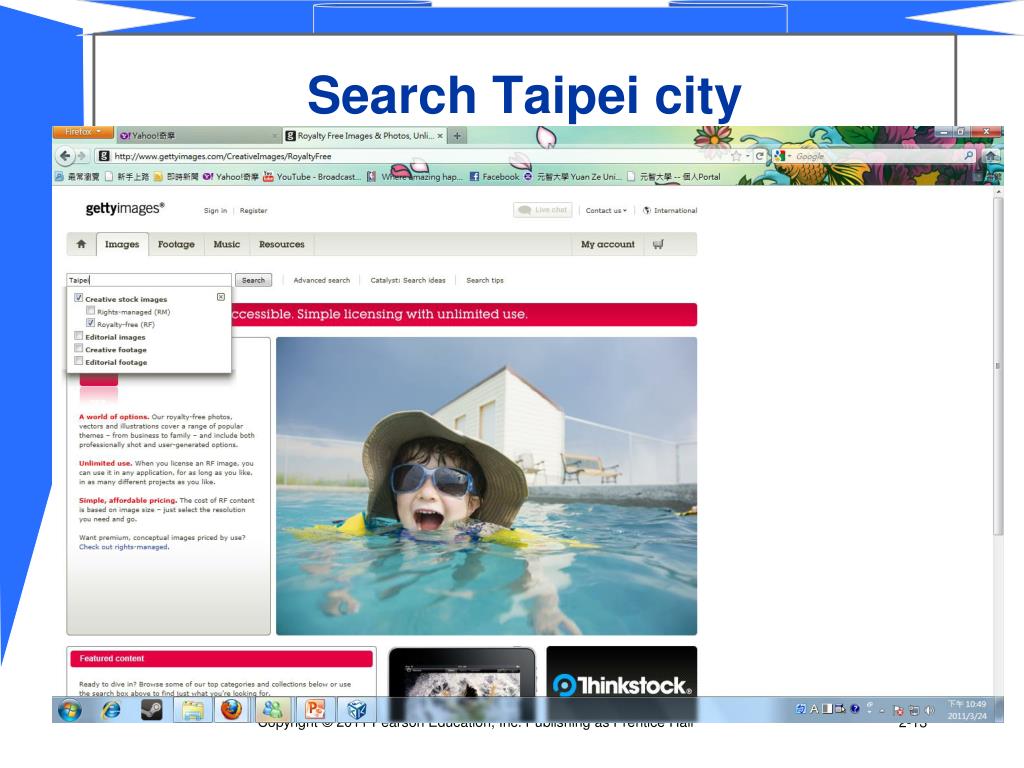Select the Footage navigation tab

click(x=176, y=244)
